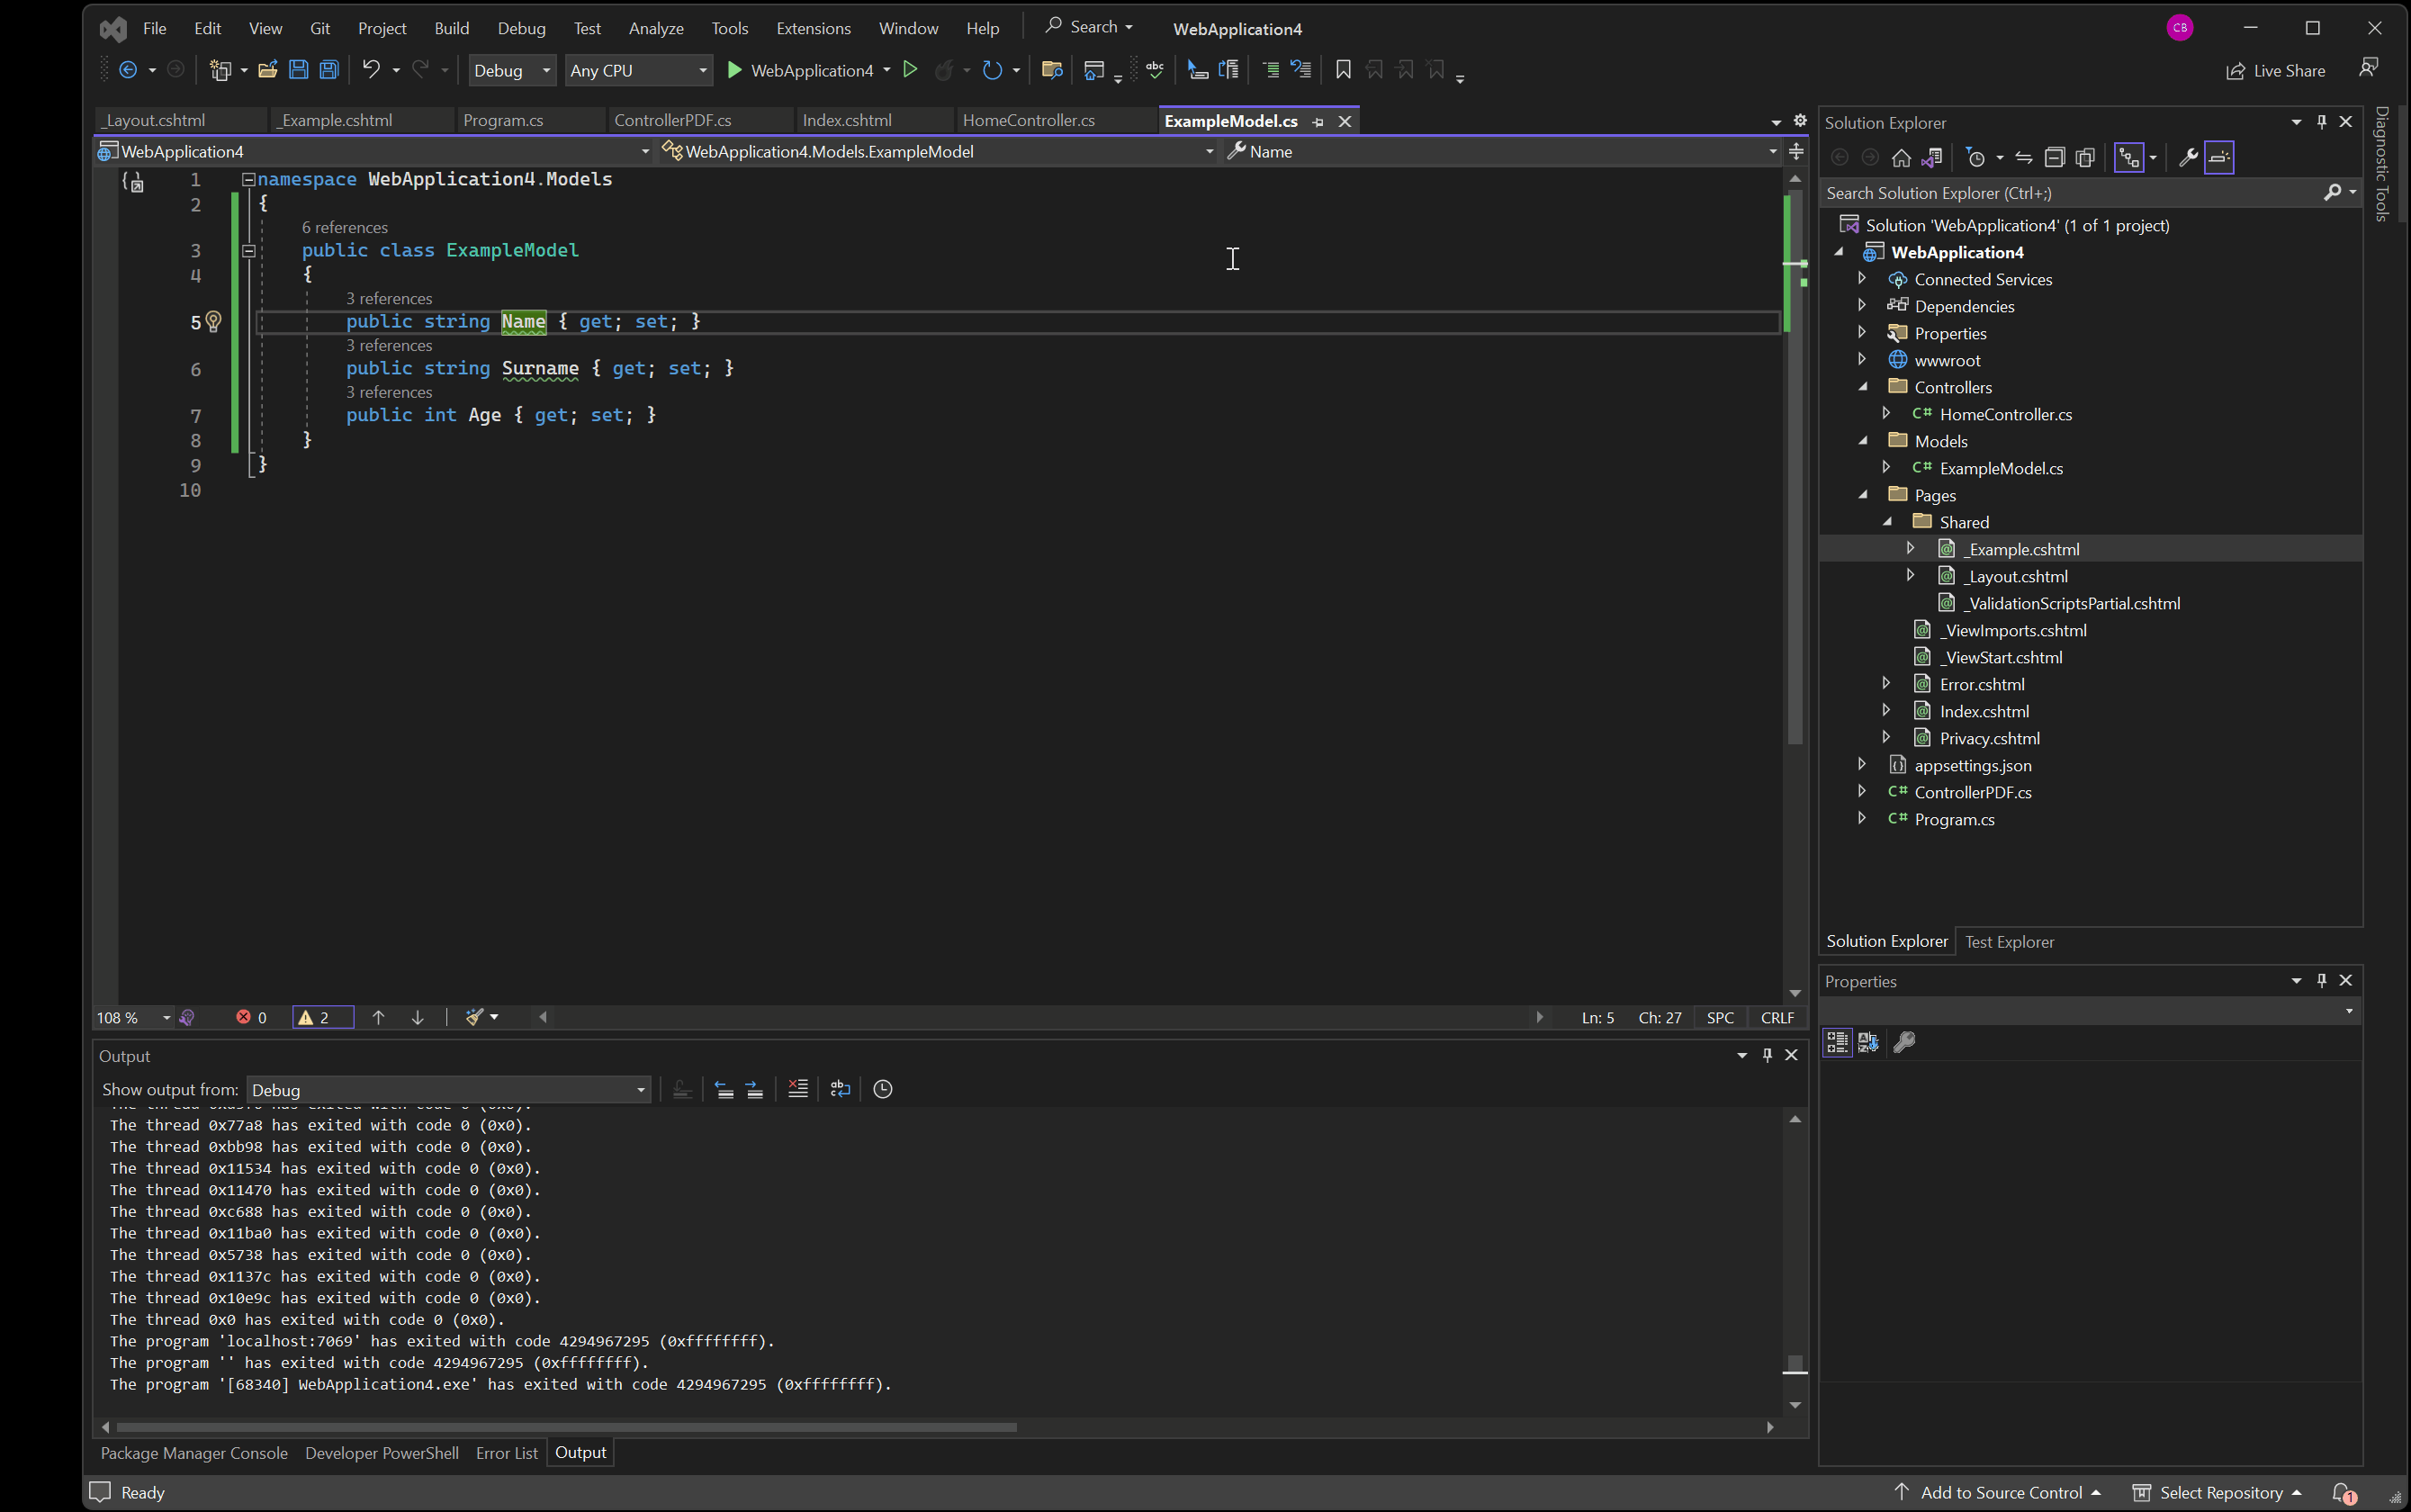This screenshot has height=1512, width=2411.
Task: Click the Output window clear icon
Action: [x=795, y=1089]
